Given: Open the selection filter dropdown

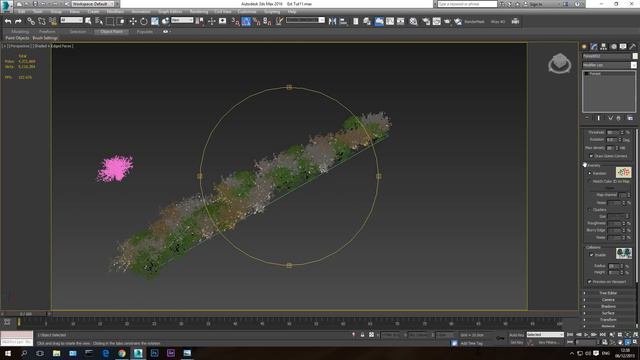Looking at the screenshot, I should (71, 20).
